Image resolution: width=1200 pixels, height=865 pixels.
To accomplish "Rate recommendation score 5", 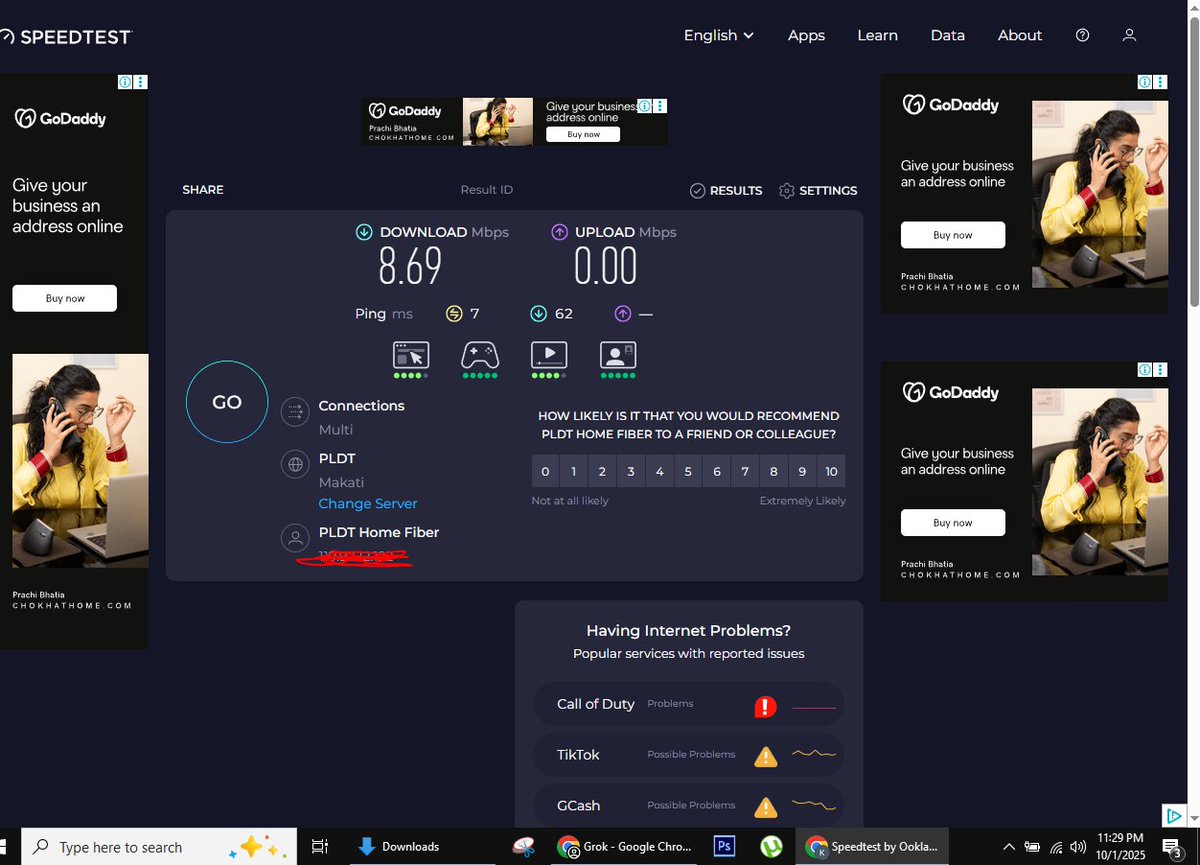I will (688, 471).
